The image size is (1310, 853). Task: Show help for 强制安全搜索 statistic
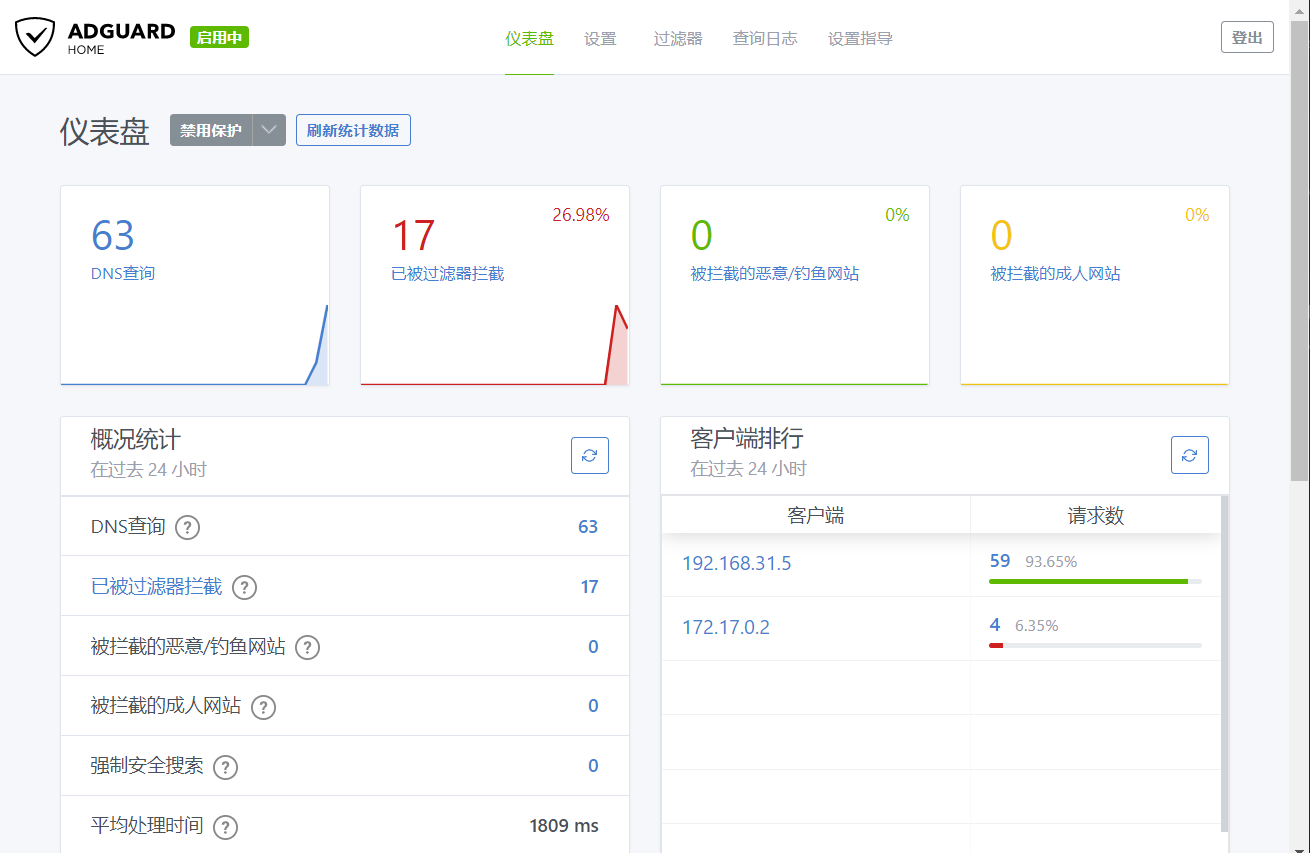226,767
